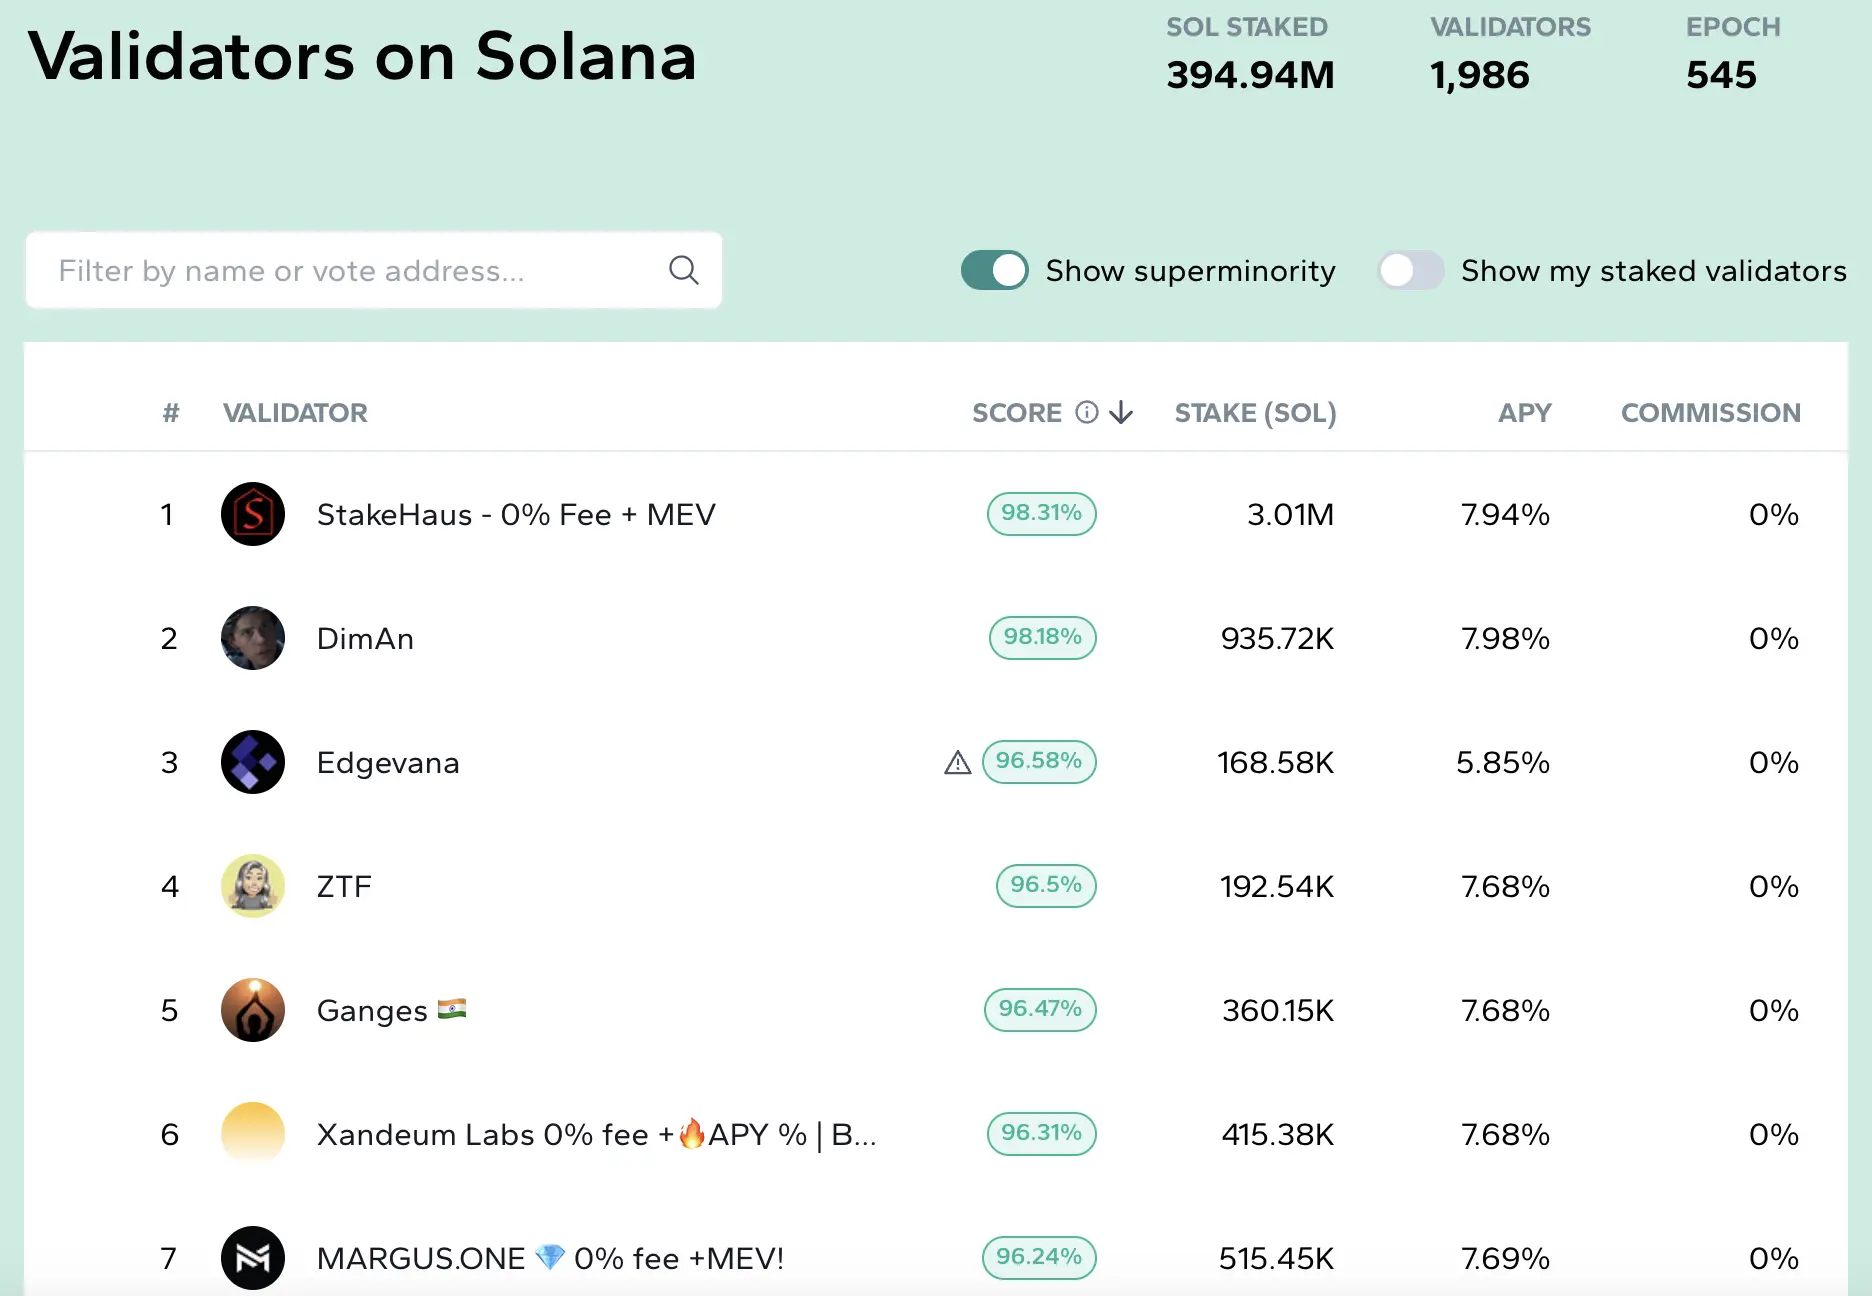1872x1296 pixels.
Task: Select the MARGUS.ONE validator logo
Action: tap(252, 1258)
